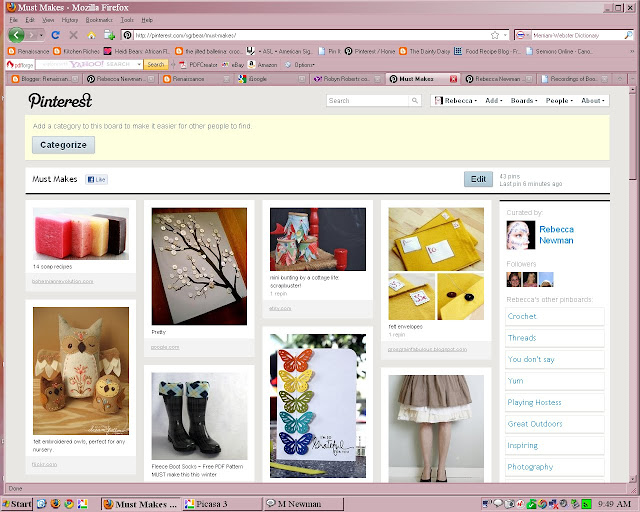Click the Pinterest logo
The image size is (640, 512).
coord(60,101)
